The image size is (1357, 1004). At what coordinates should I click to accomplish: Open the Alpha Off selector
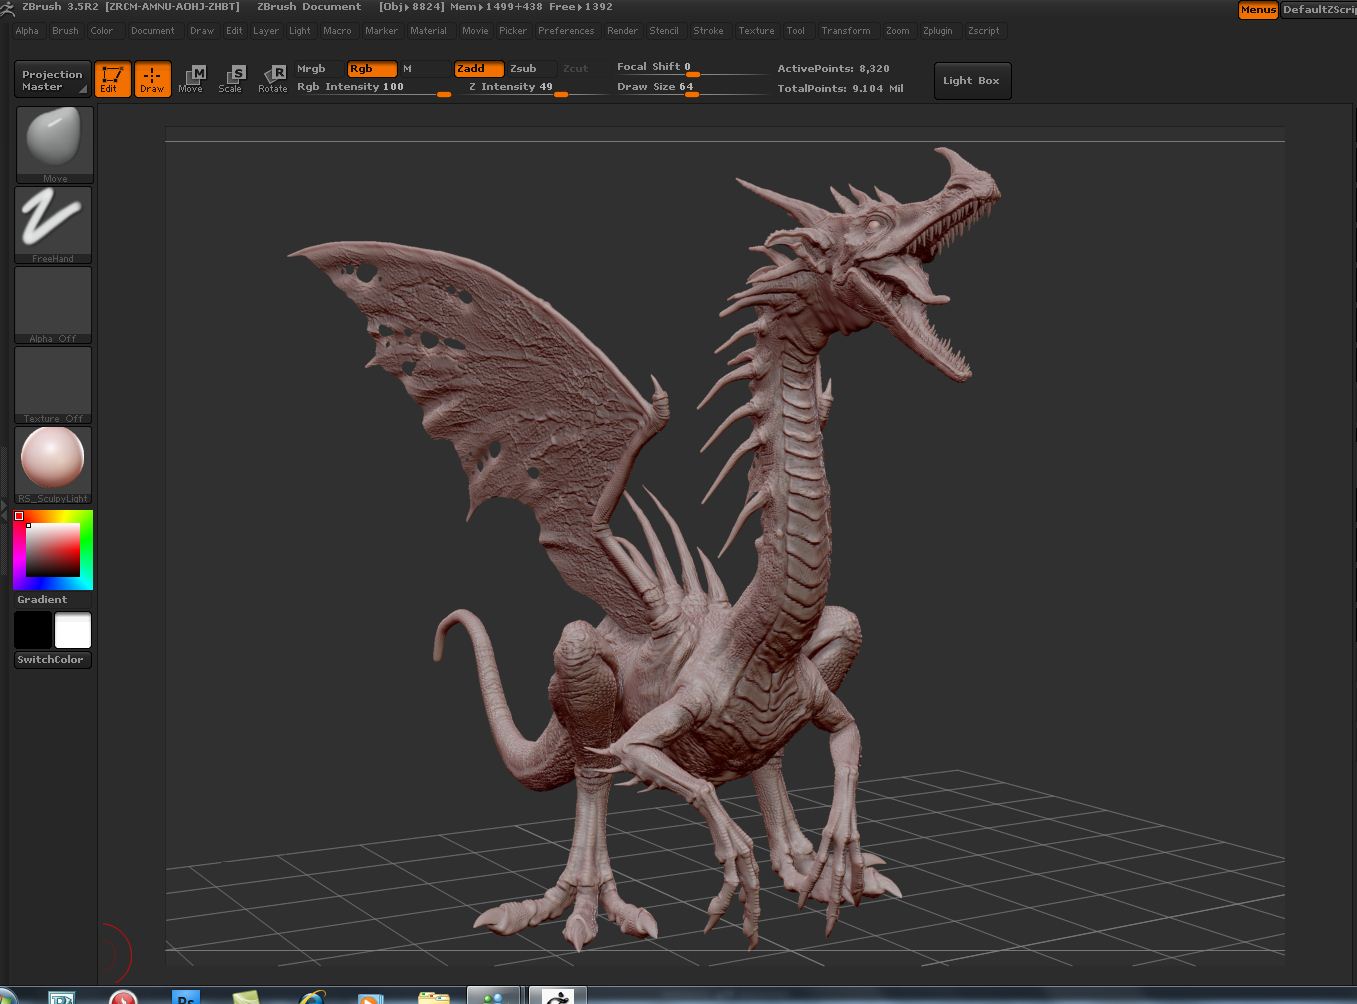tap(53, 305)
